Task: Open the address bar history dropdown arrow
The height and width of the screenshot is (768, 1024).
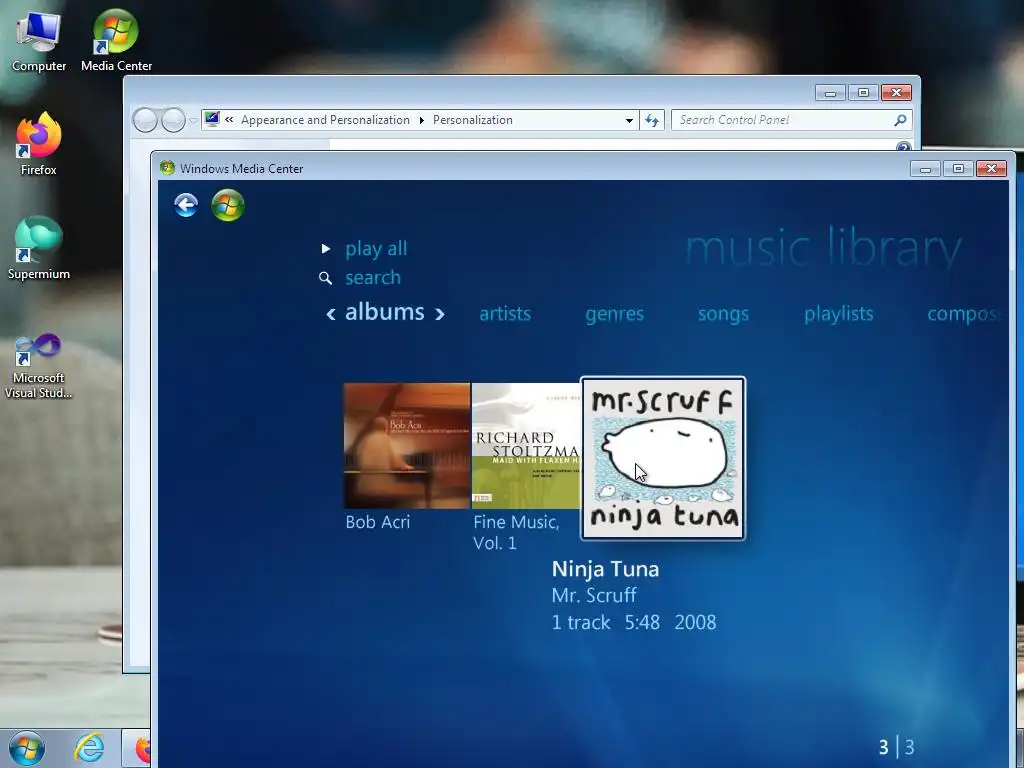Action: pos(629,120)
